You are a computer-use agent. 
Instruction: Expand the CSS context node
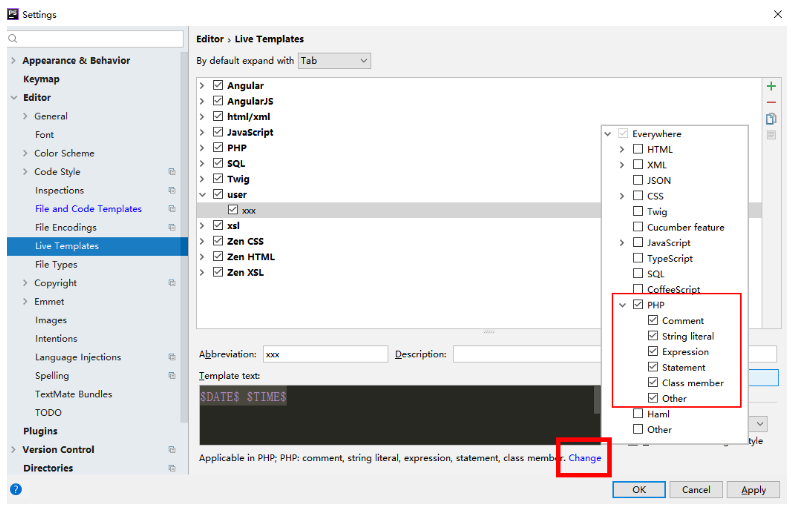(x=622, y=196)
